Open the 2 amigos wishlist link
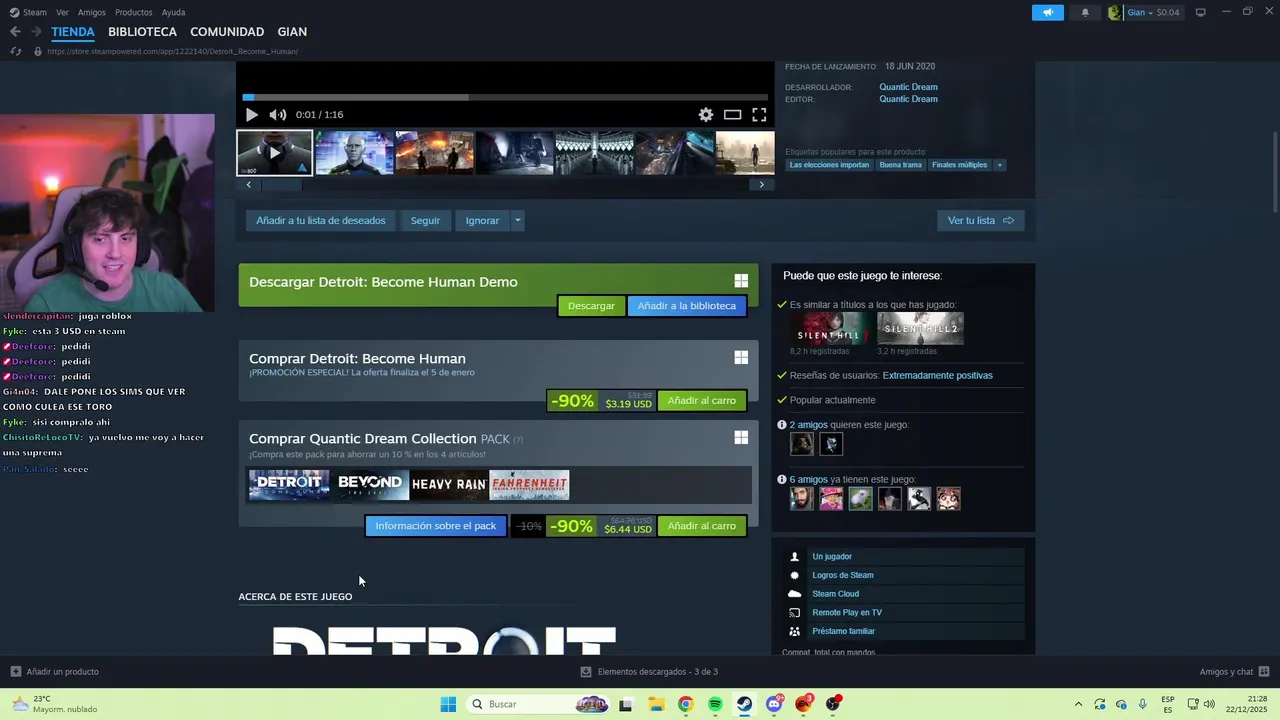The image size is (1280, 720). [808, 425]
